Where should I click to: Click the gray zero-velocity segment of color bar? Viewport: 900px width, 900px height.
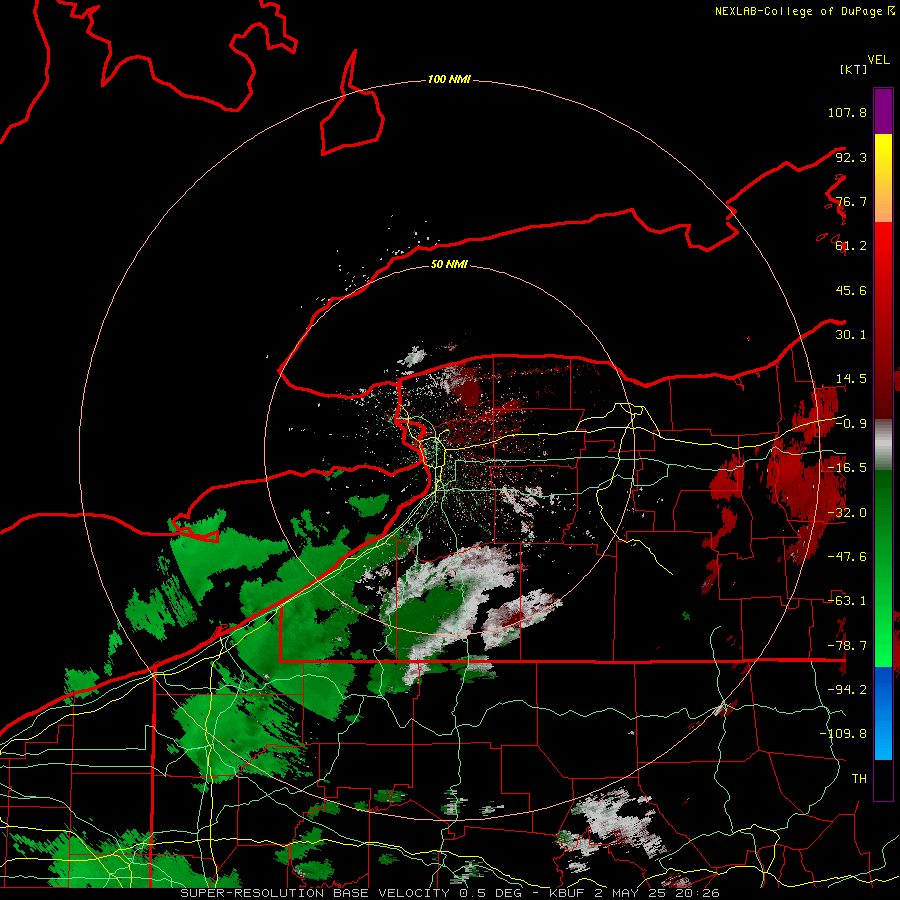tap(883, 445)
